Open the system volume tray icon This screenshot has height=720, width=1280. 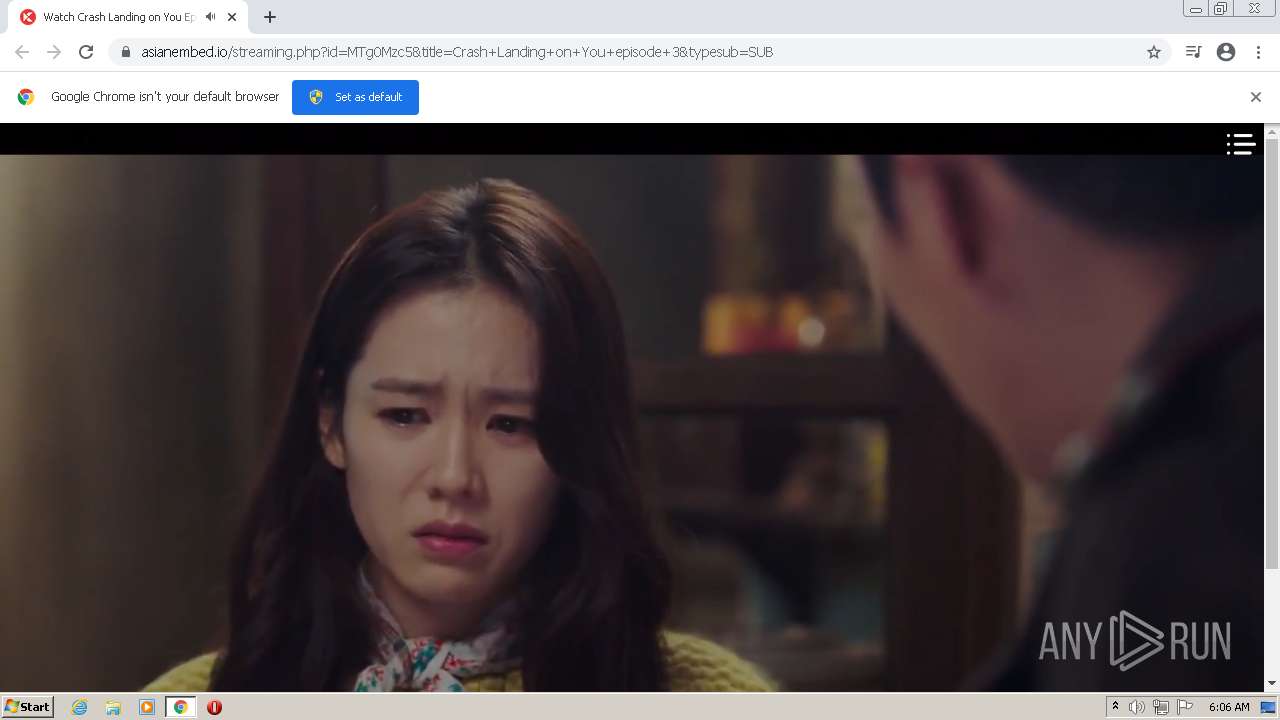point(1137,707)
